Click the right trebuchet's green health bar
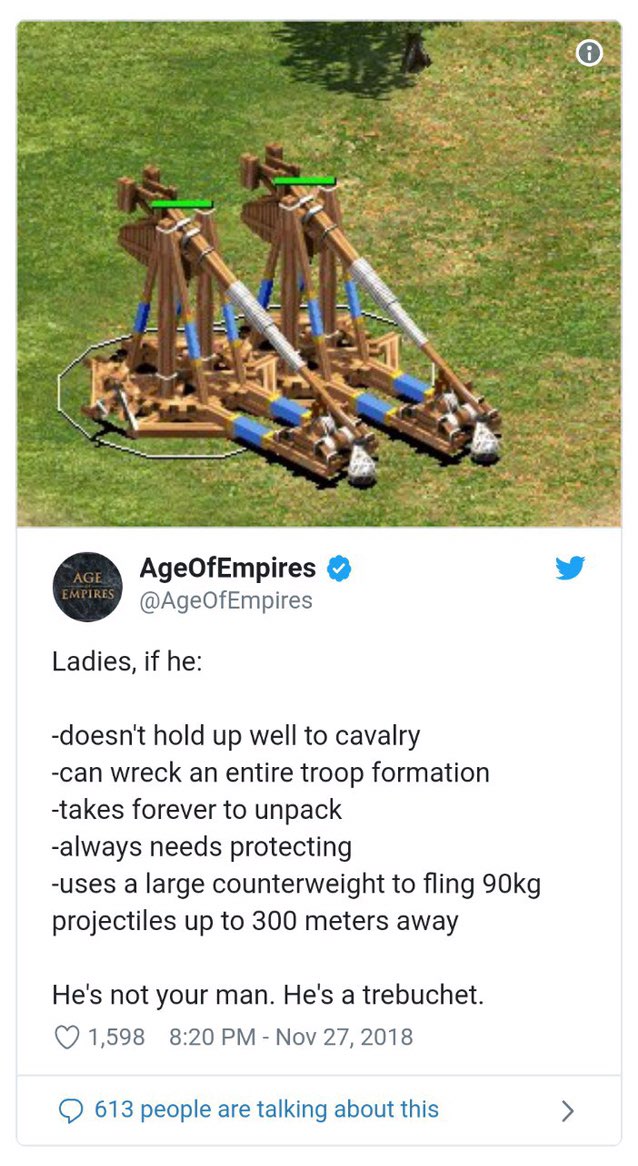 coord(304,181)
